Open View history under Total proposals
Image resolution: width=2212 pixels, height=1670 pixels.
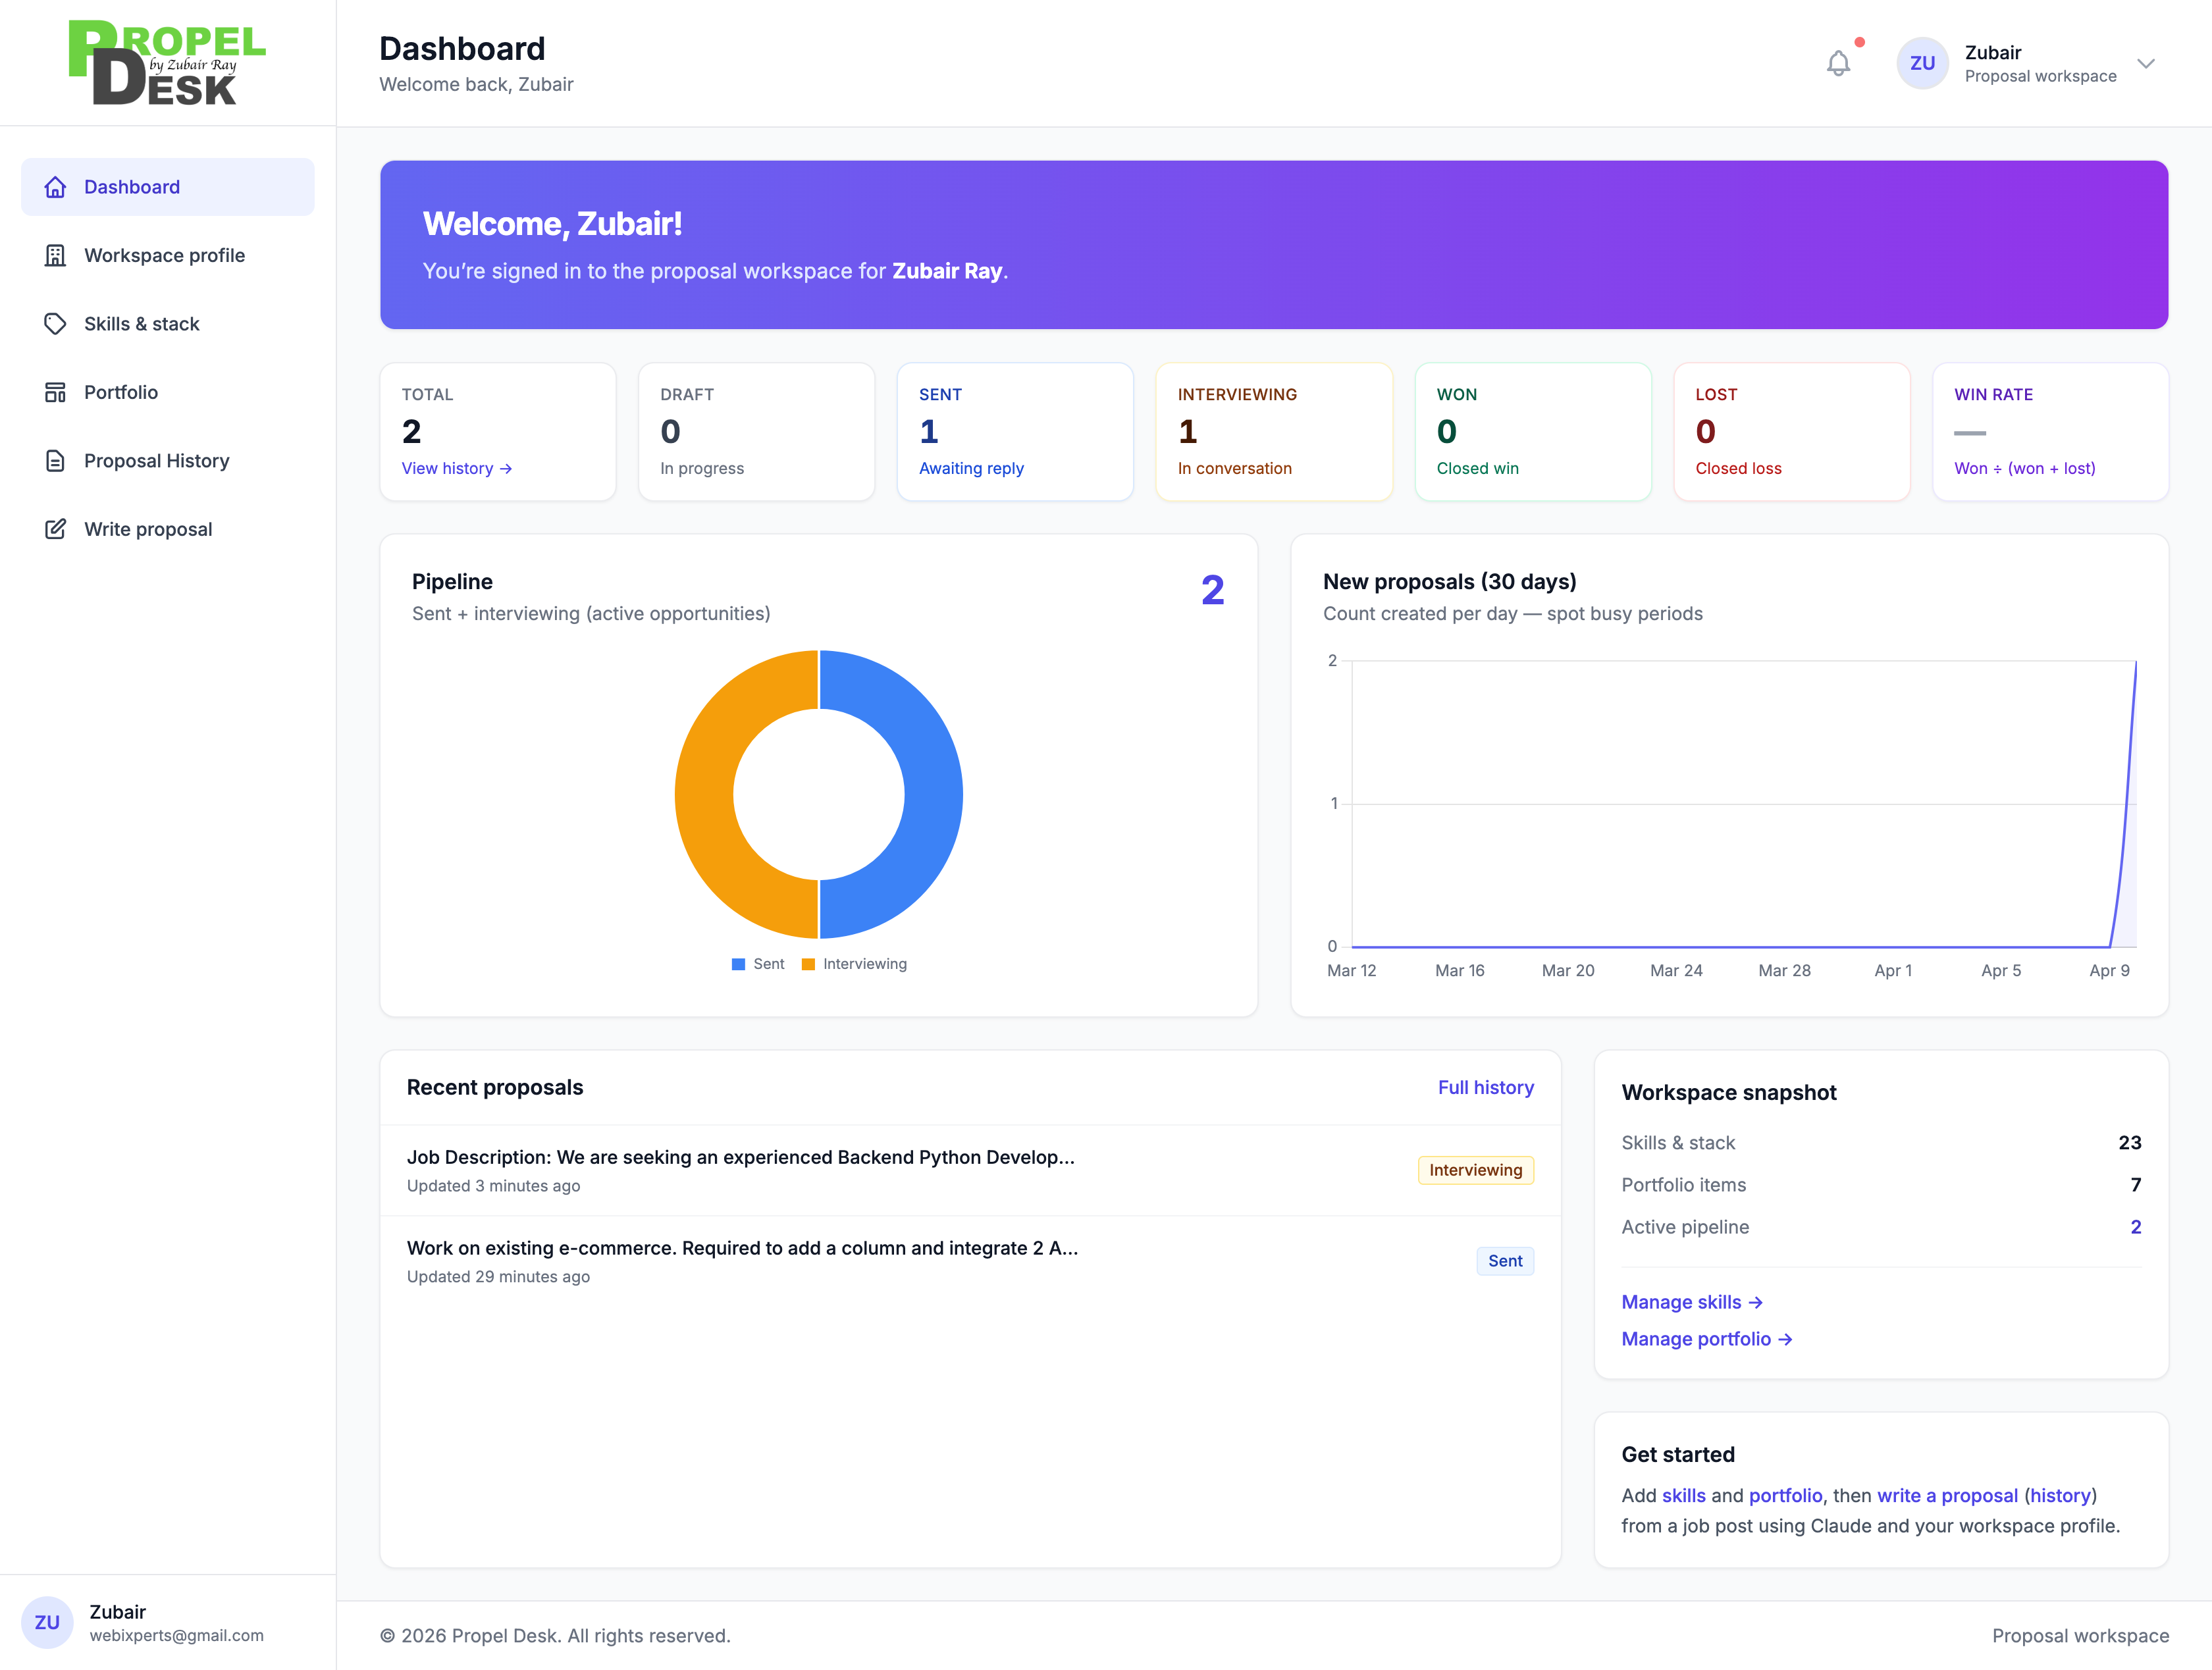[456, 468]
